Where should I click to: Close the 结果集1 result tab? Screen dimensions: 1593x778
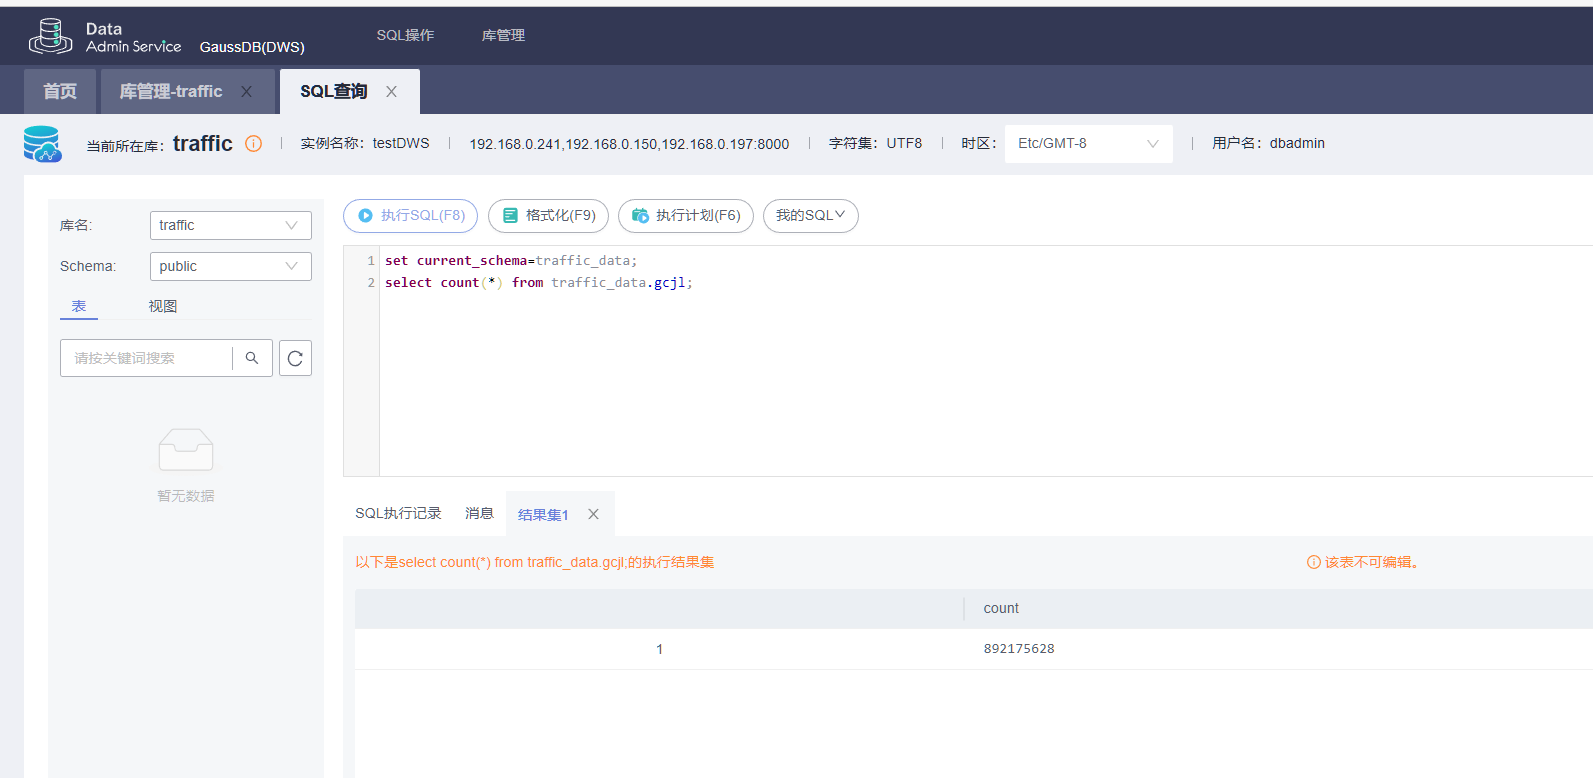593,514
